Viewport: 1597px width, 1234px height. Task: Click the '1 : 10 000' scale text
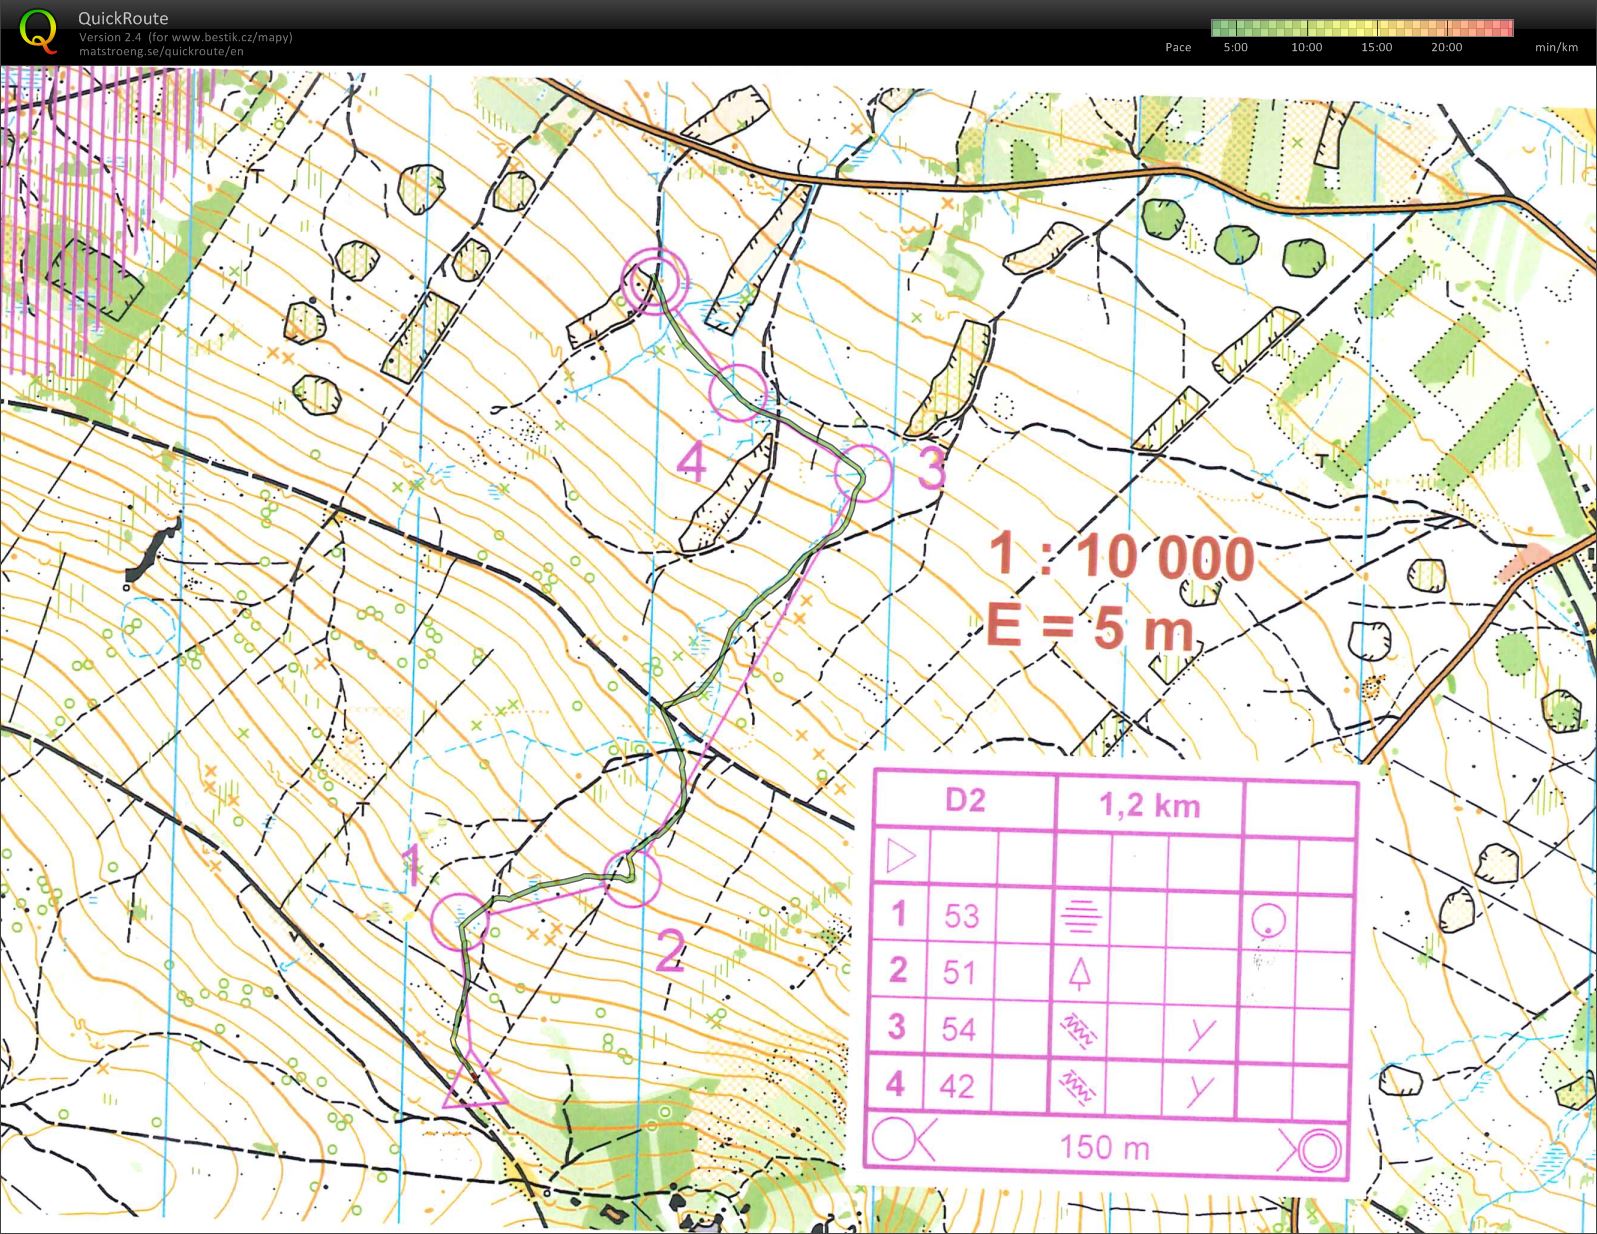(x=1121, y=556)
